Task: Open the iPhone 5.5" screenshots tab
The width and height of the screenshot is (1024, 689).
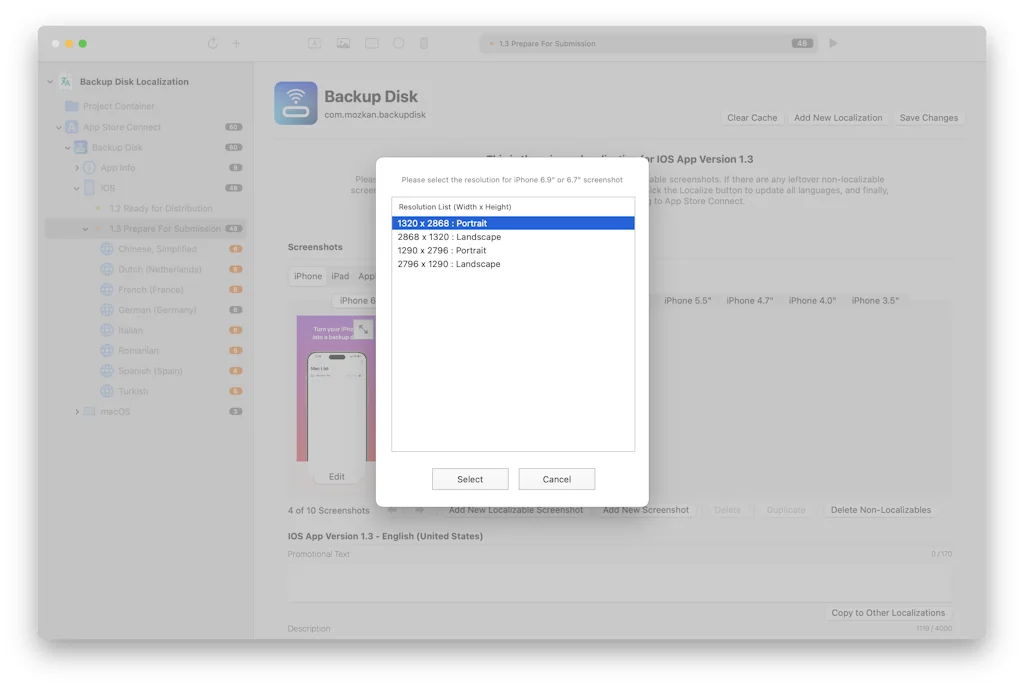Action: (687, 300)
